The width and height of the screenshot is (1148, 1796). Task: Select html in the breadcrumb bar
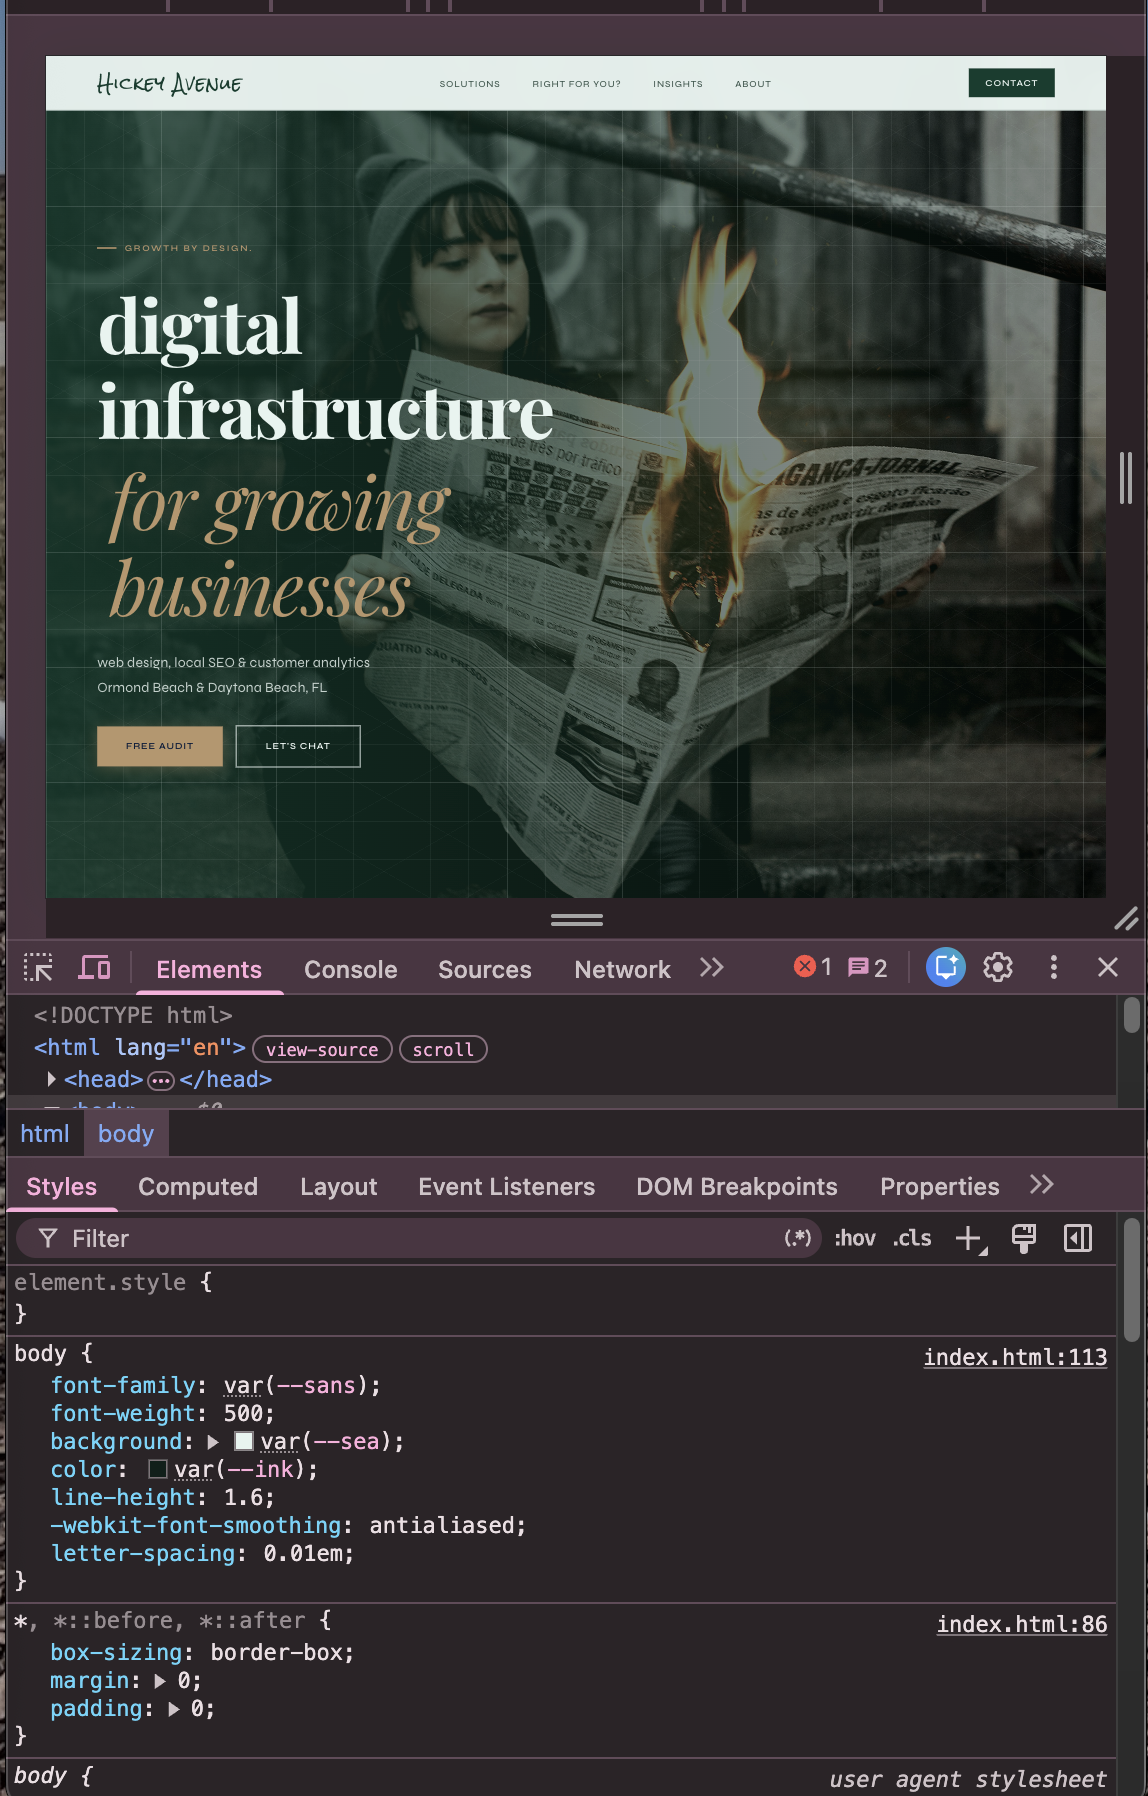(x=45, y=1133)
